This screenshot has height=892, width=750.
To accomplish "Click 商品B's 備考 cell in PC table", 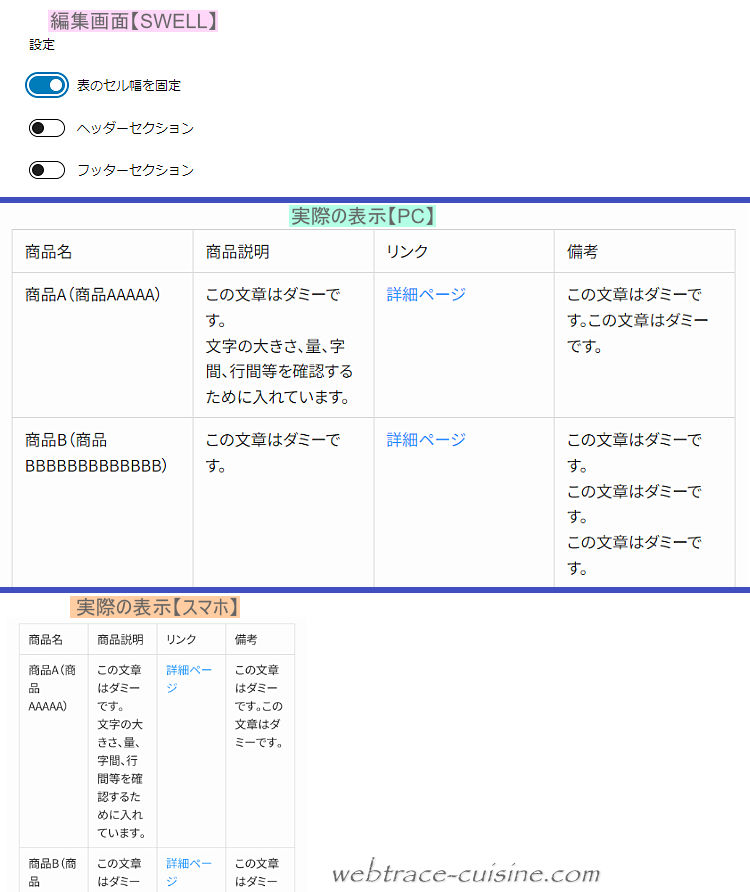I will coord(645,502).
